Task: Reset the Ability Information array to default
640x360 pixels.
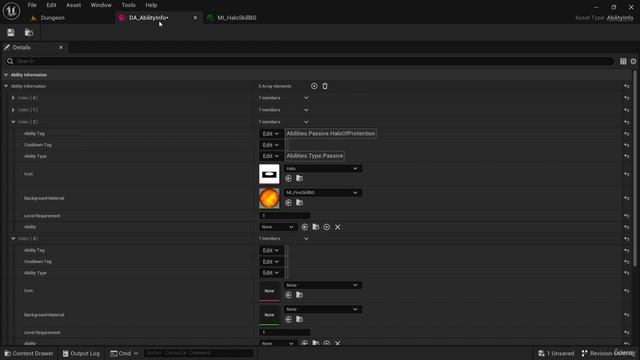Action: [x=627, y=86]
